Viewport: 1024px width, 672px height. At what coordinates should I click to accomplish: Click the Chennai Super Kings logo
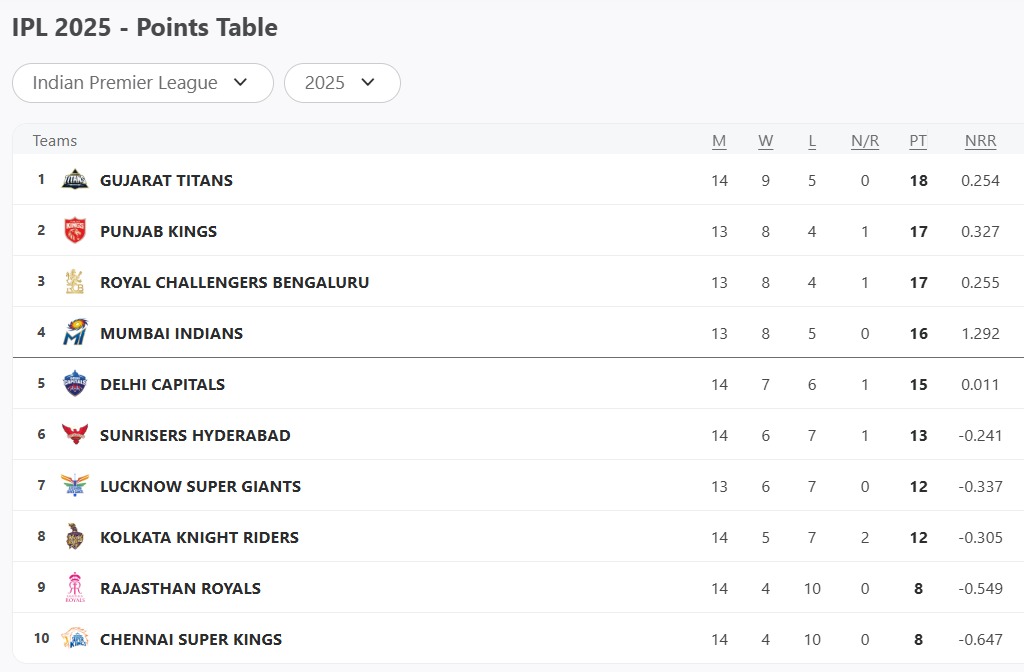[75, 639]
